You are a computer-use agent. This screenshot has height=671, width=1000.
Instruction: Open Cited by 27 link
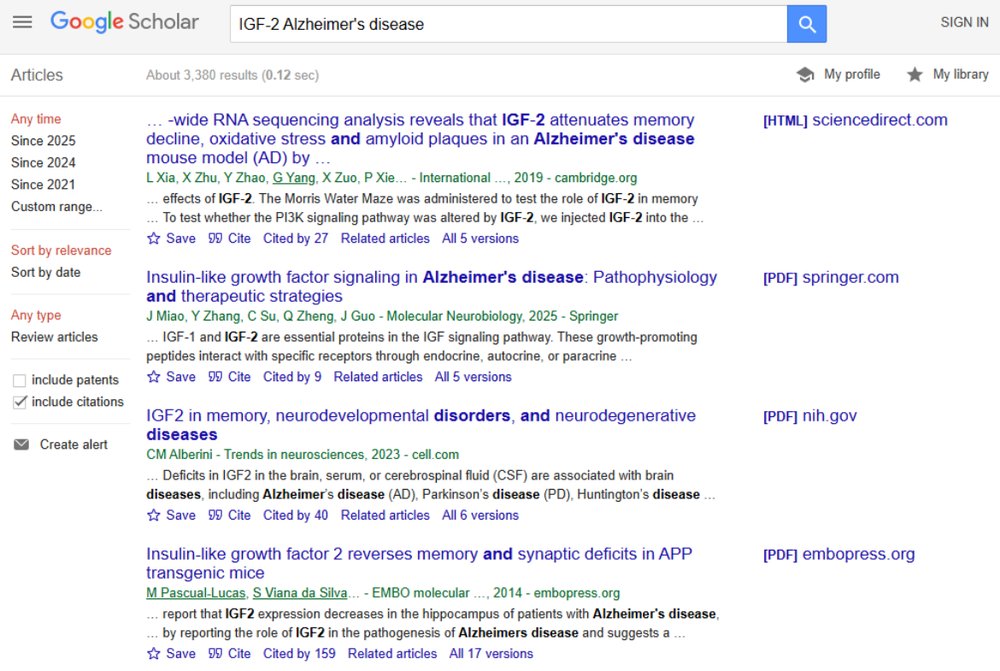[x=295, y=239]
